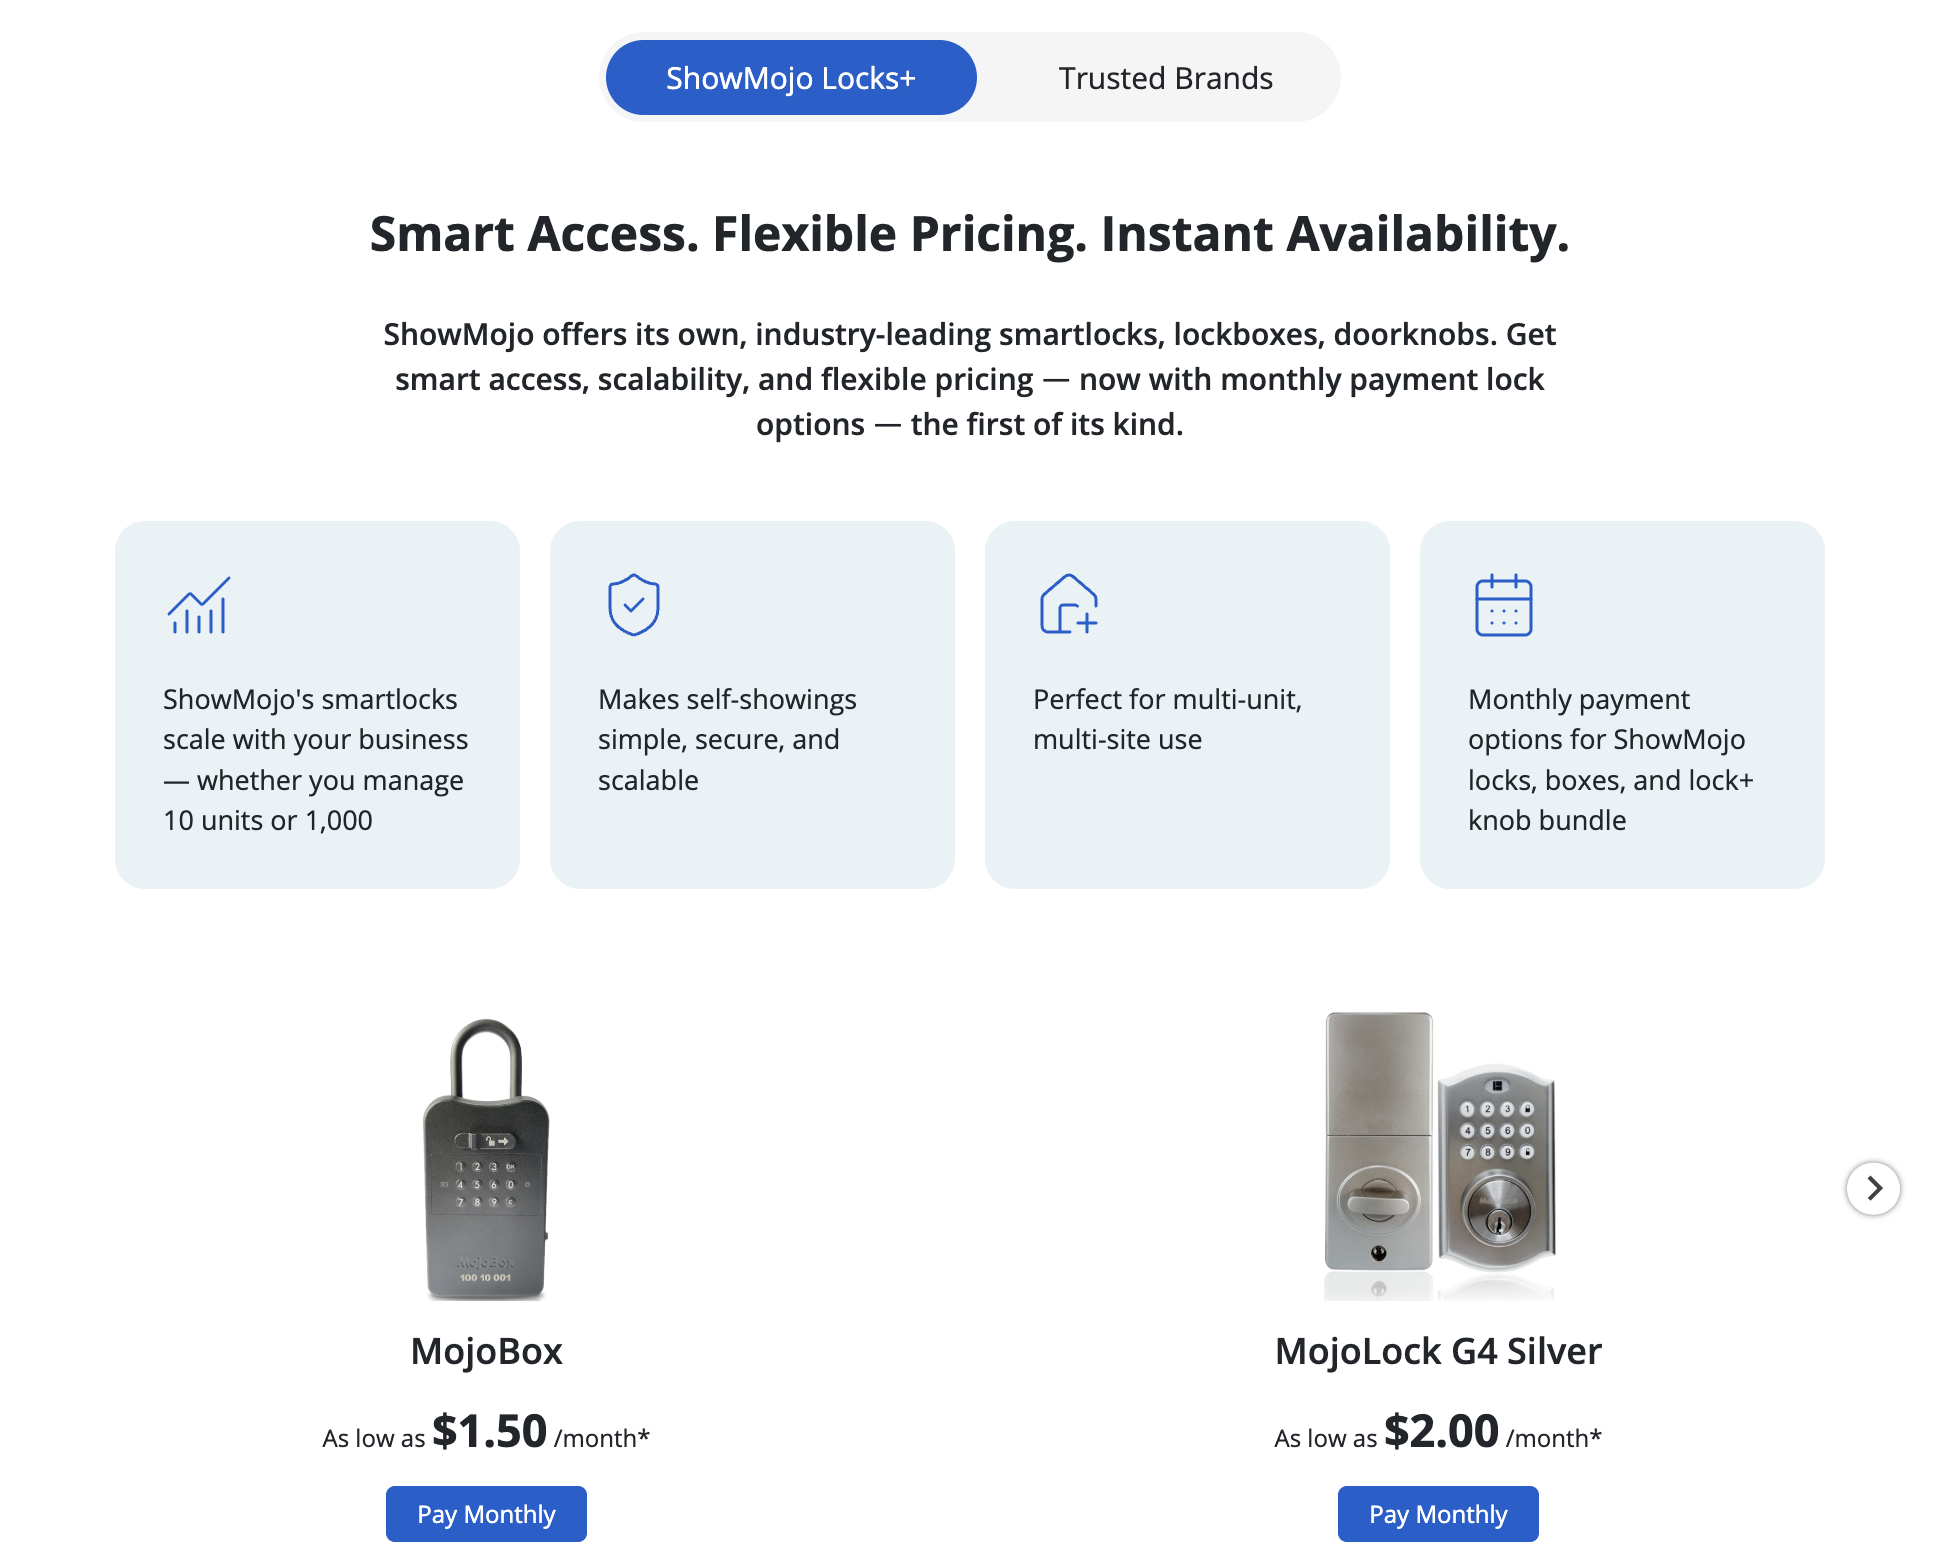Click the shield checkmark icon
The image size is (1952, 1564).
point(633,605)
